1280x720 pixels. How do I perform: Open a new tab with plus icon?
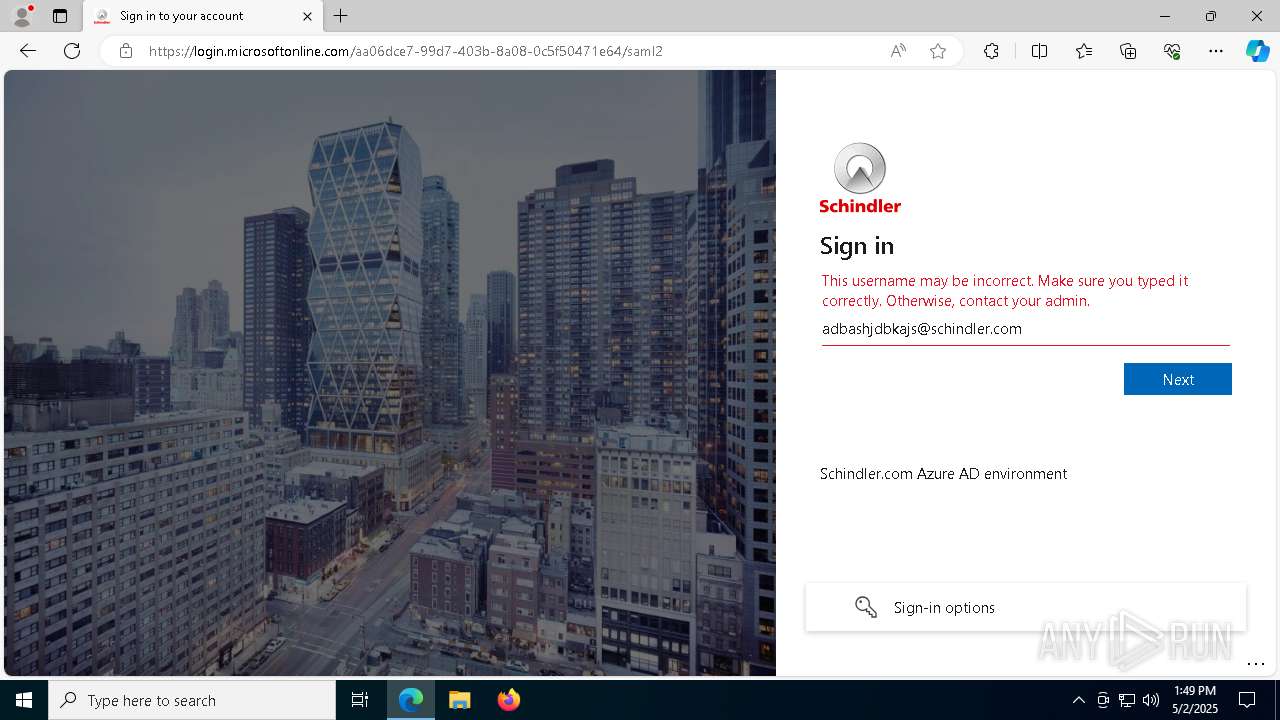(340, 16)
